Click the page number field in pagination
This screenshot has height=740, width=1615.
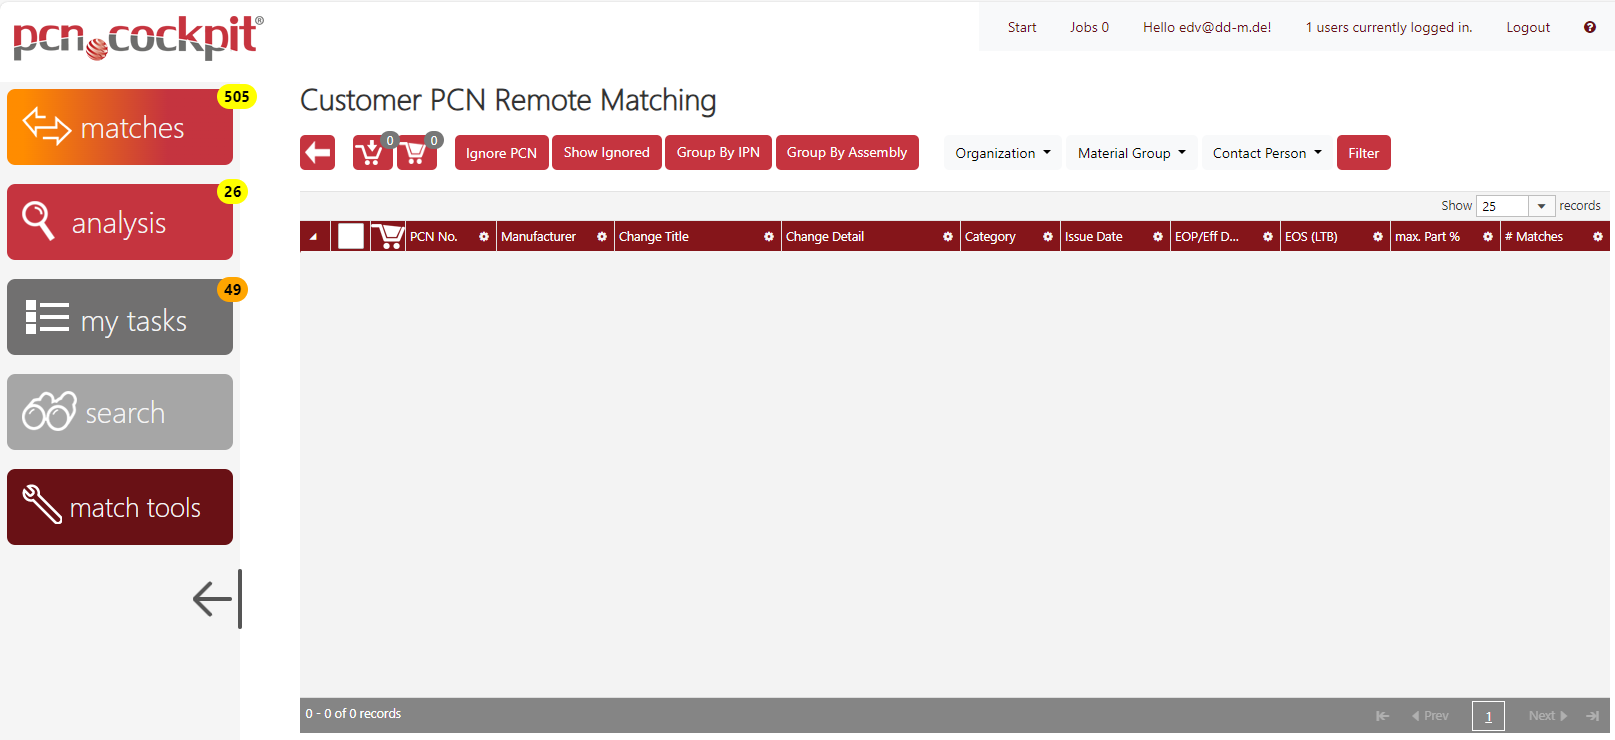tap(1488, 716)
